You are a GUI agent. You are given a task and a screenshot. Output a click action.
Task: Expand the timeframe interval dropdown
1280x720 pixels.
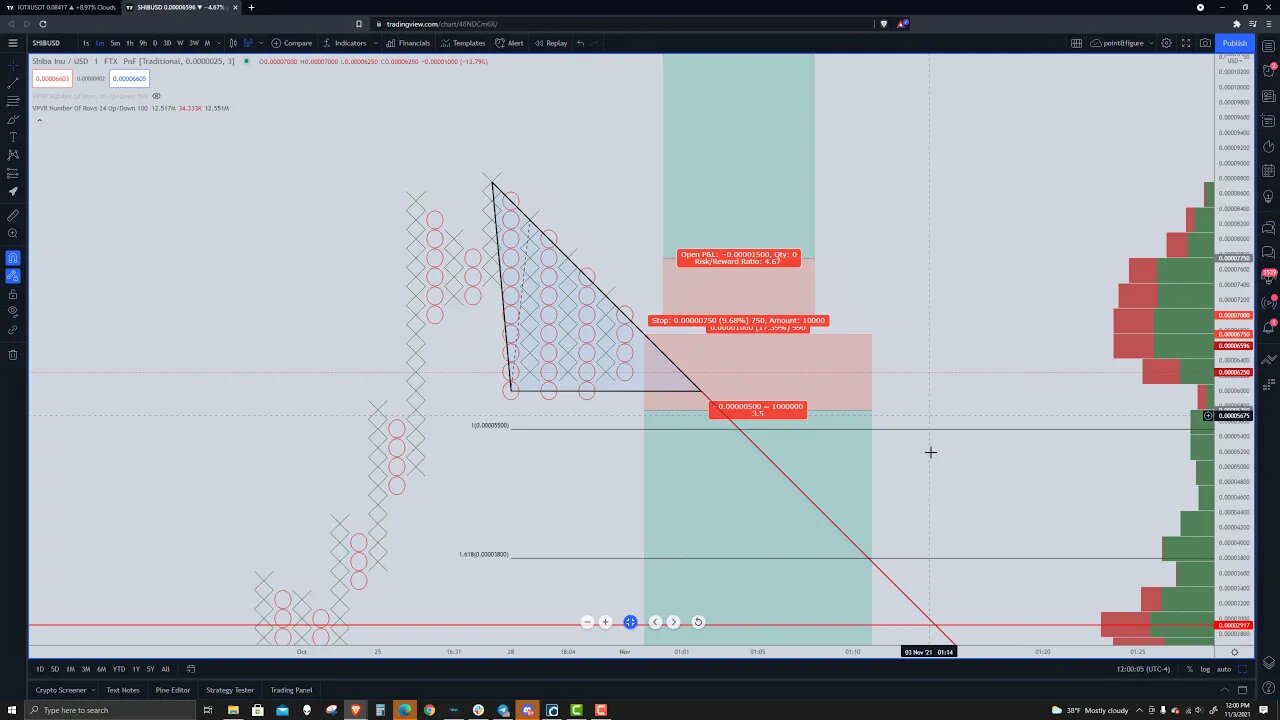pos(220,43)
